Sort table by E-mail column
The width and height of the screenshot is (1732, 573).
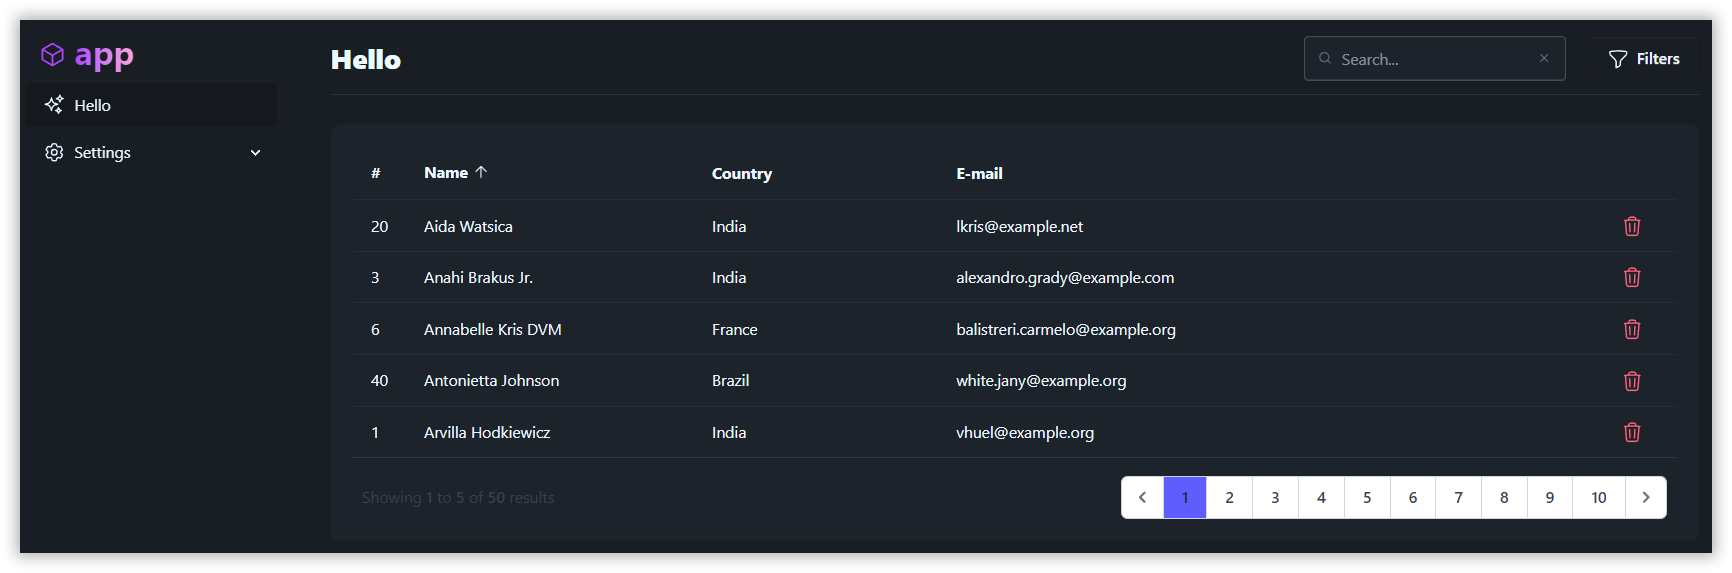click(979, 174)
